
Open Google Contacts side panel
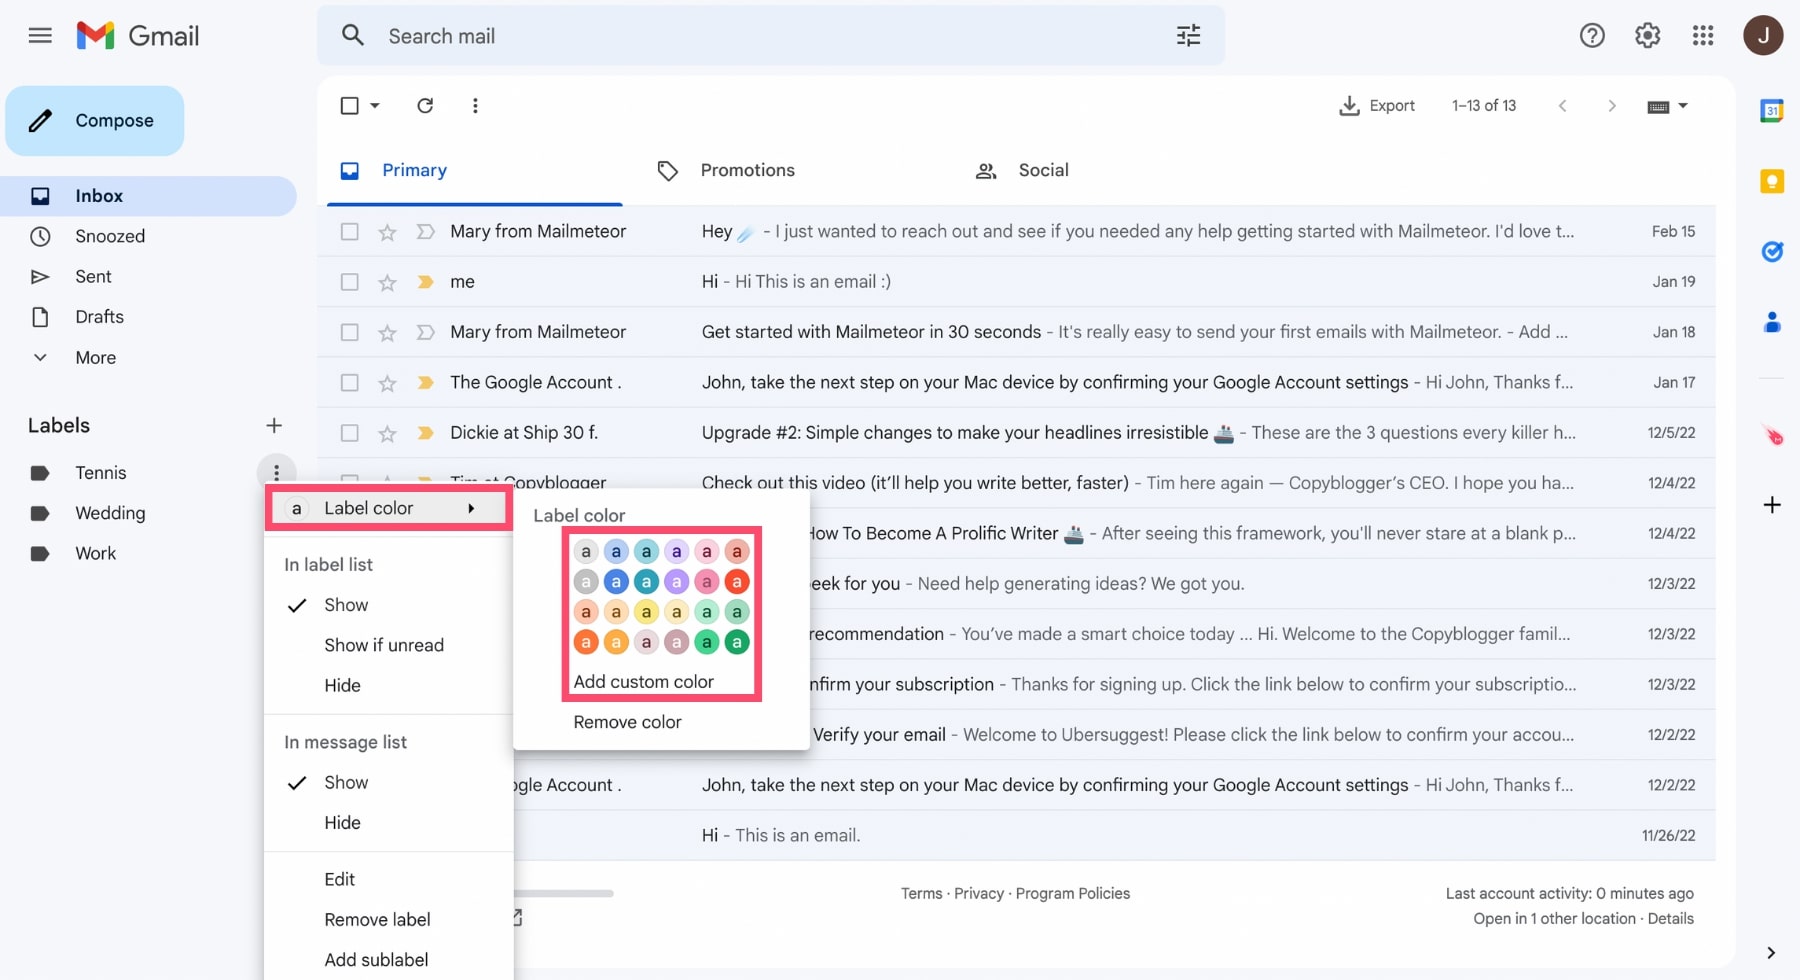pyautogui.click(x=1772, y=322)
